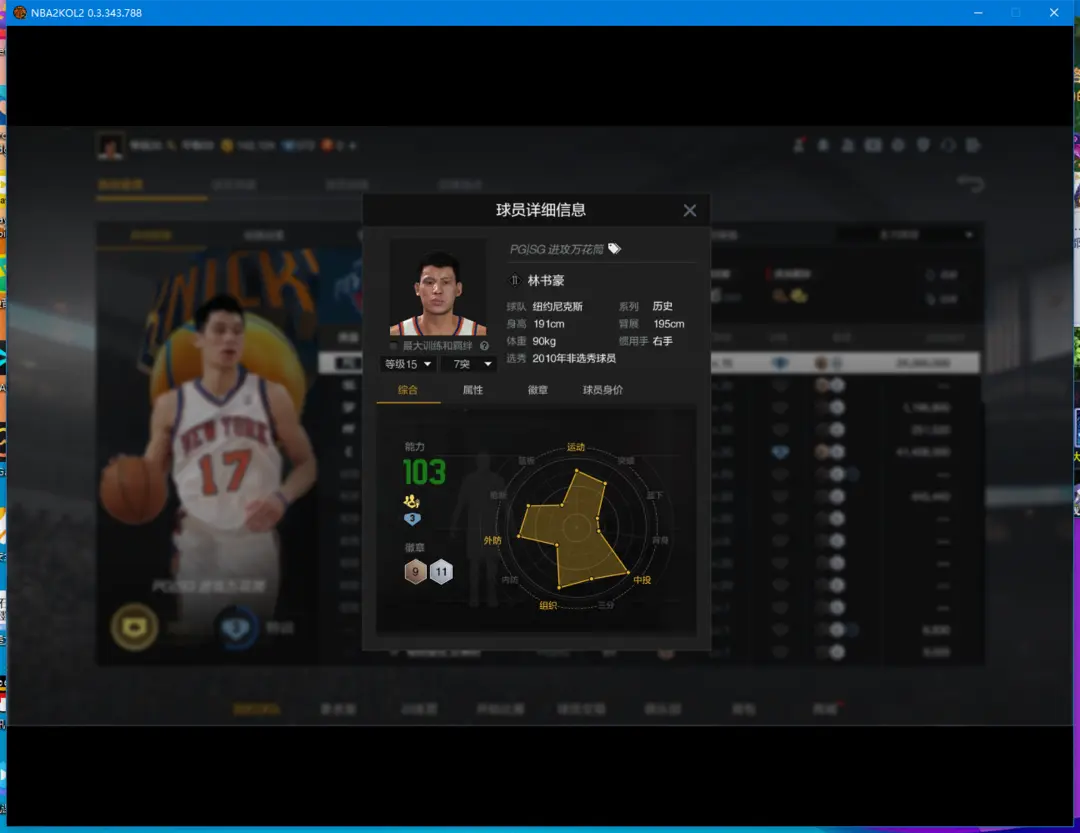Click the diamond badge icon before 林书豪
Screen dimensions: 1080x833
click(x=514, y=280)
